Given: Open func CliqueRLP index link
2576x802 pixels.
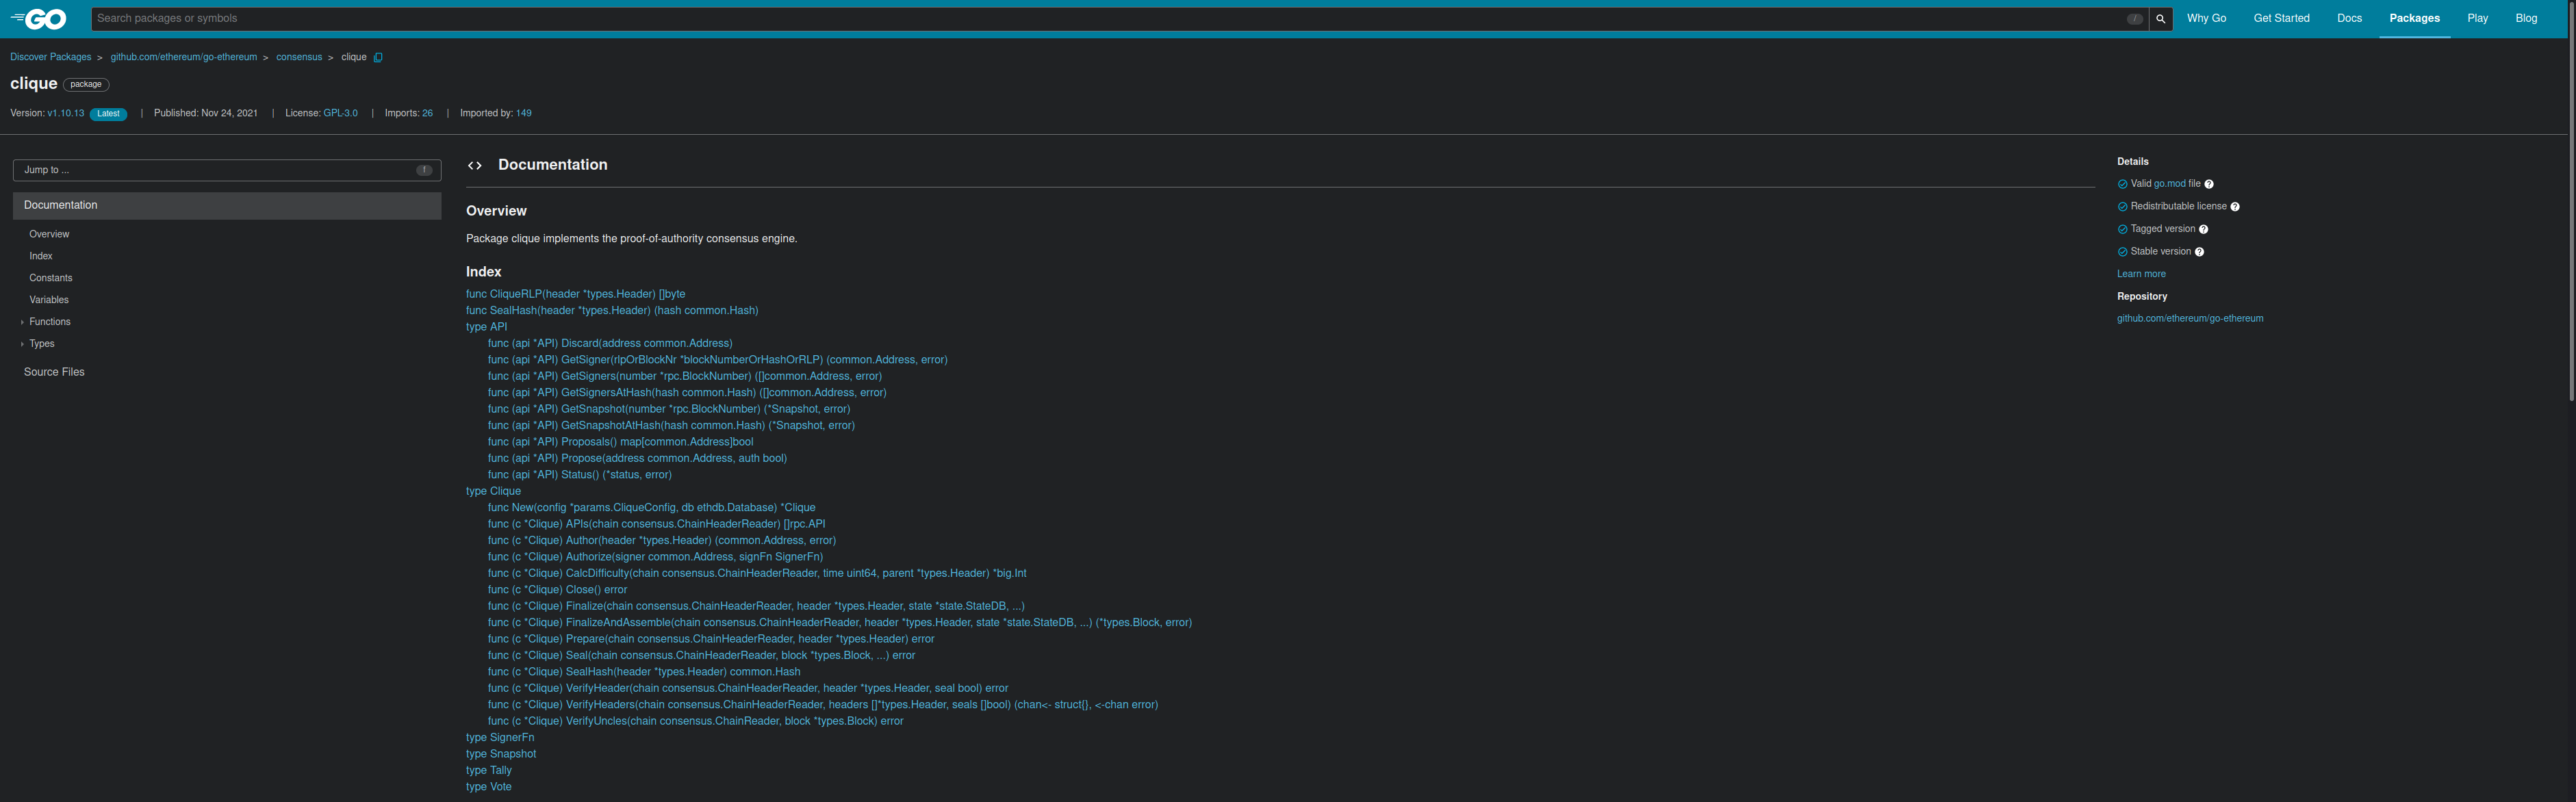Looking at the screenshot, I should coord(576,294).
